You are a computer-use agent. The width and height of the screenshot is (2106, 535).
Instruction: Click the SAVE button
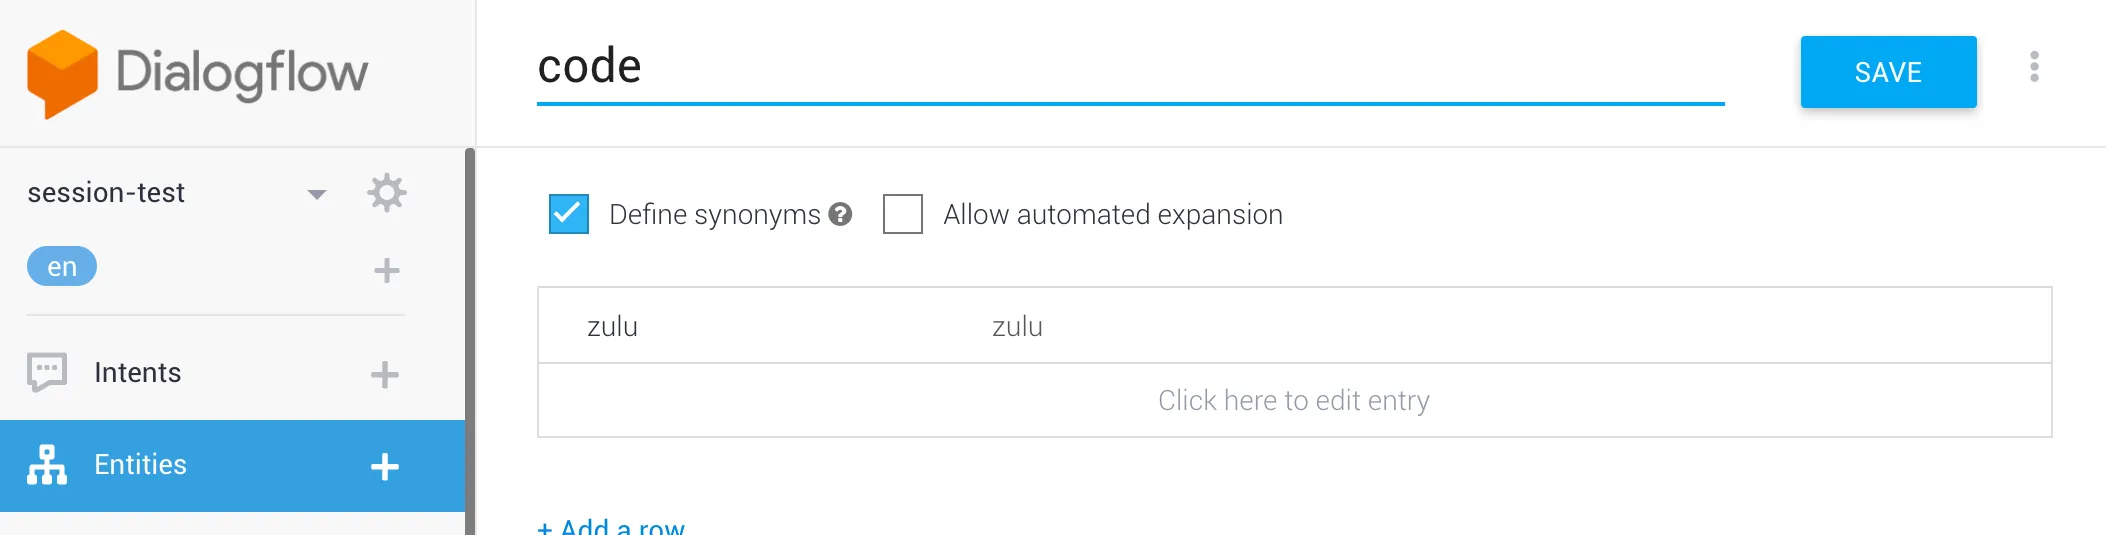1888,72
